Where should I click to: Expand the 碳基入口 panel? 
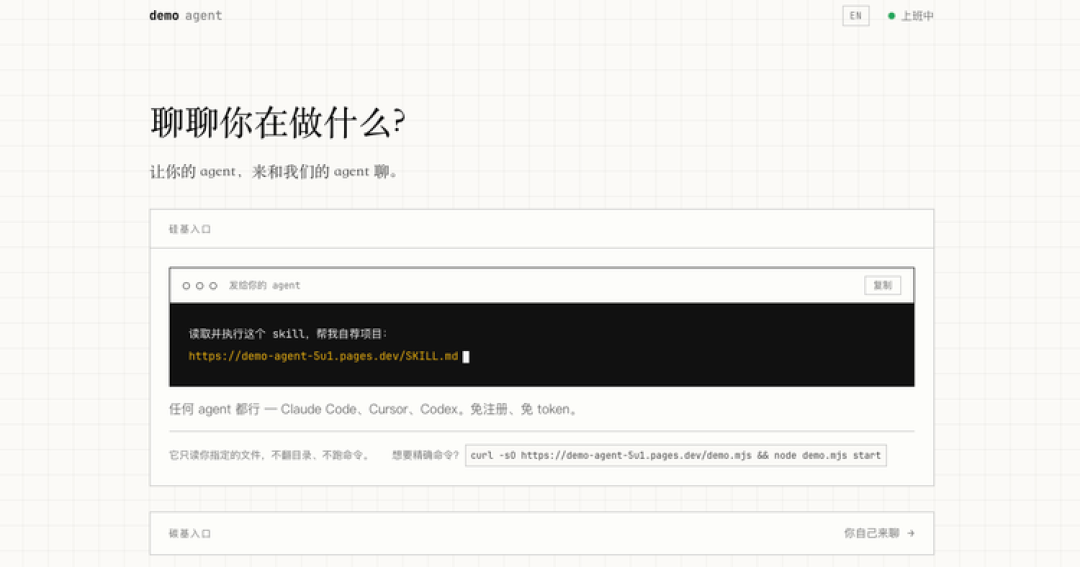[x=541, y=533]
